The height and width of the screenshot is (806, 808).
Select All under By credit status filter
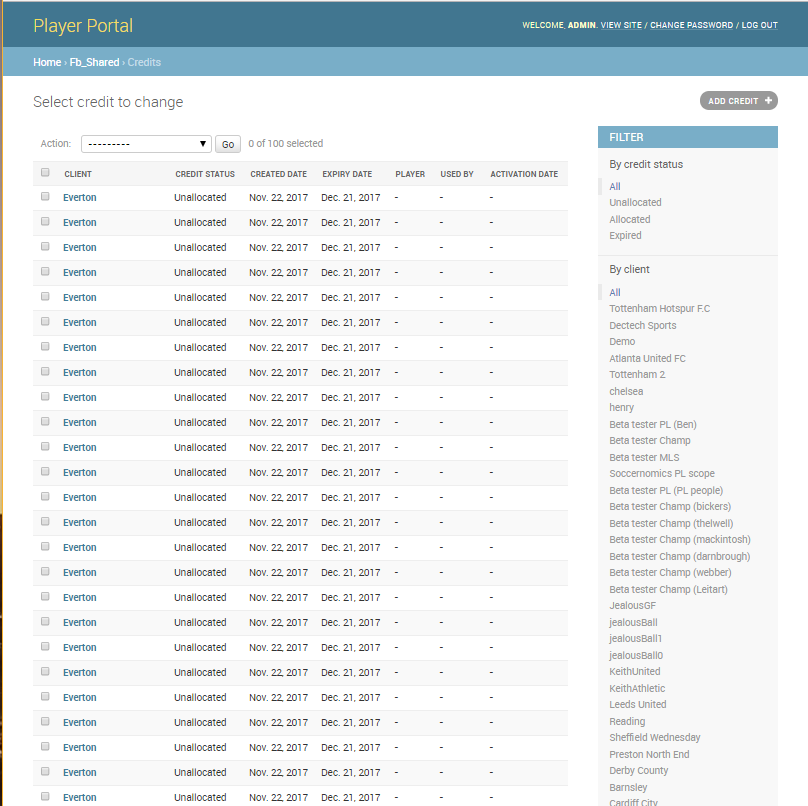615,187
